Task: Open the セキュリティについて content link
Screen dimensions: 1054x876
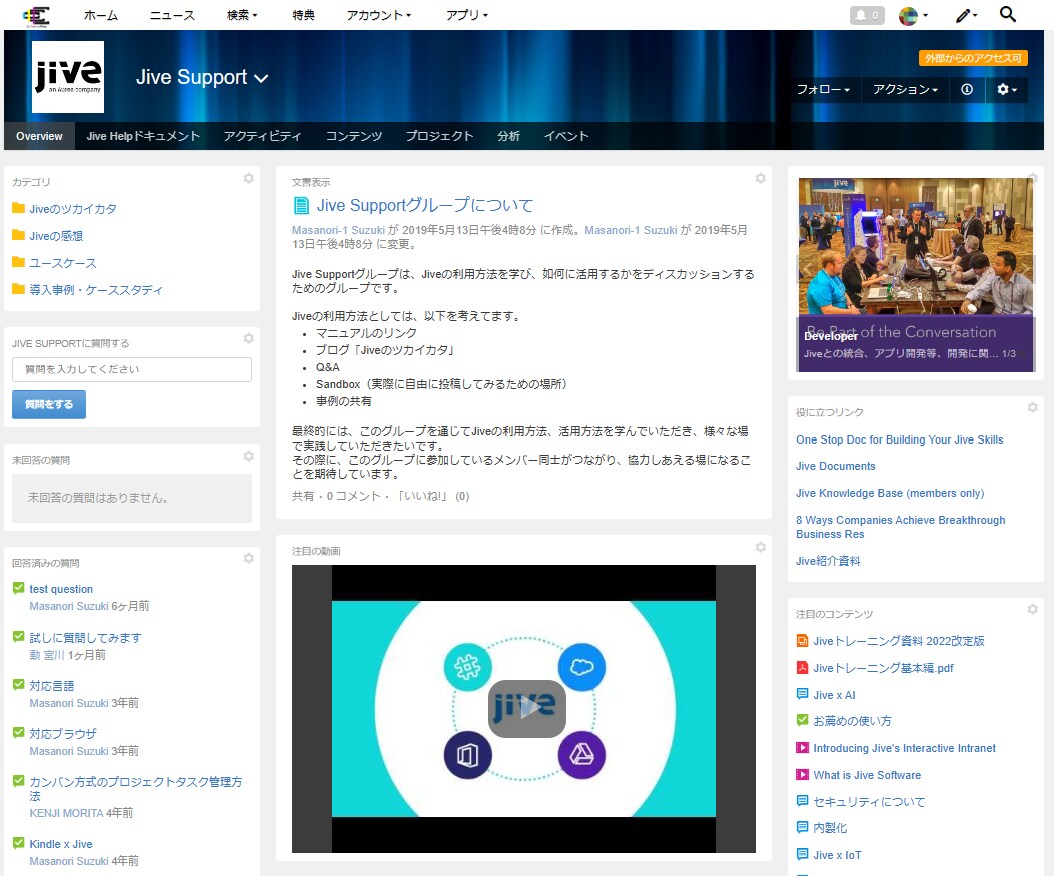Action: point(868,801)
